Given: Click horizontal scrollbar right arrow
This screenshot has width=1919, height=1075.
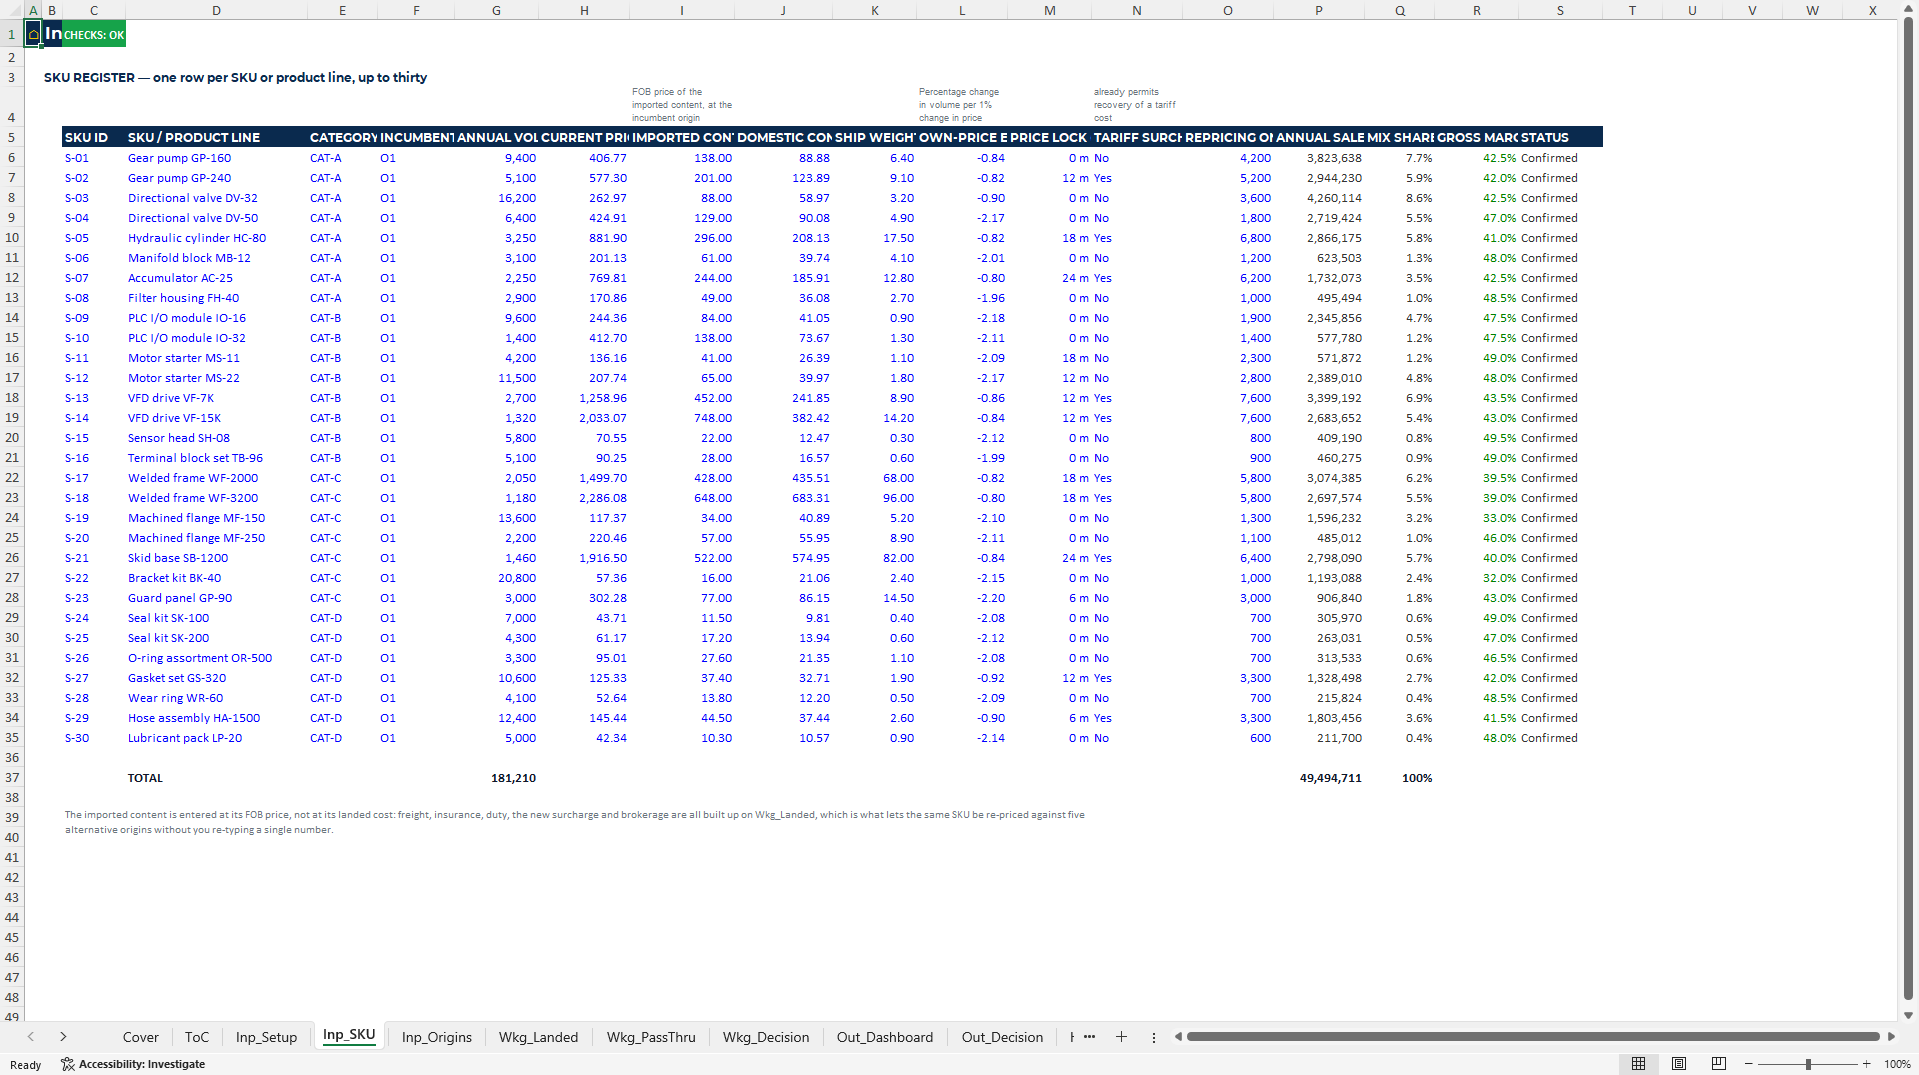Looking at the screenshot, I should point(1891,1037).
